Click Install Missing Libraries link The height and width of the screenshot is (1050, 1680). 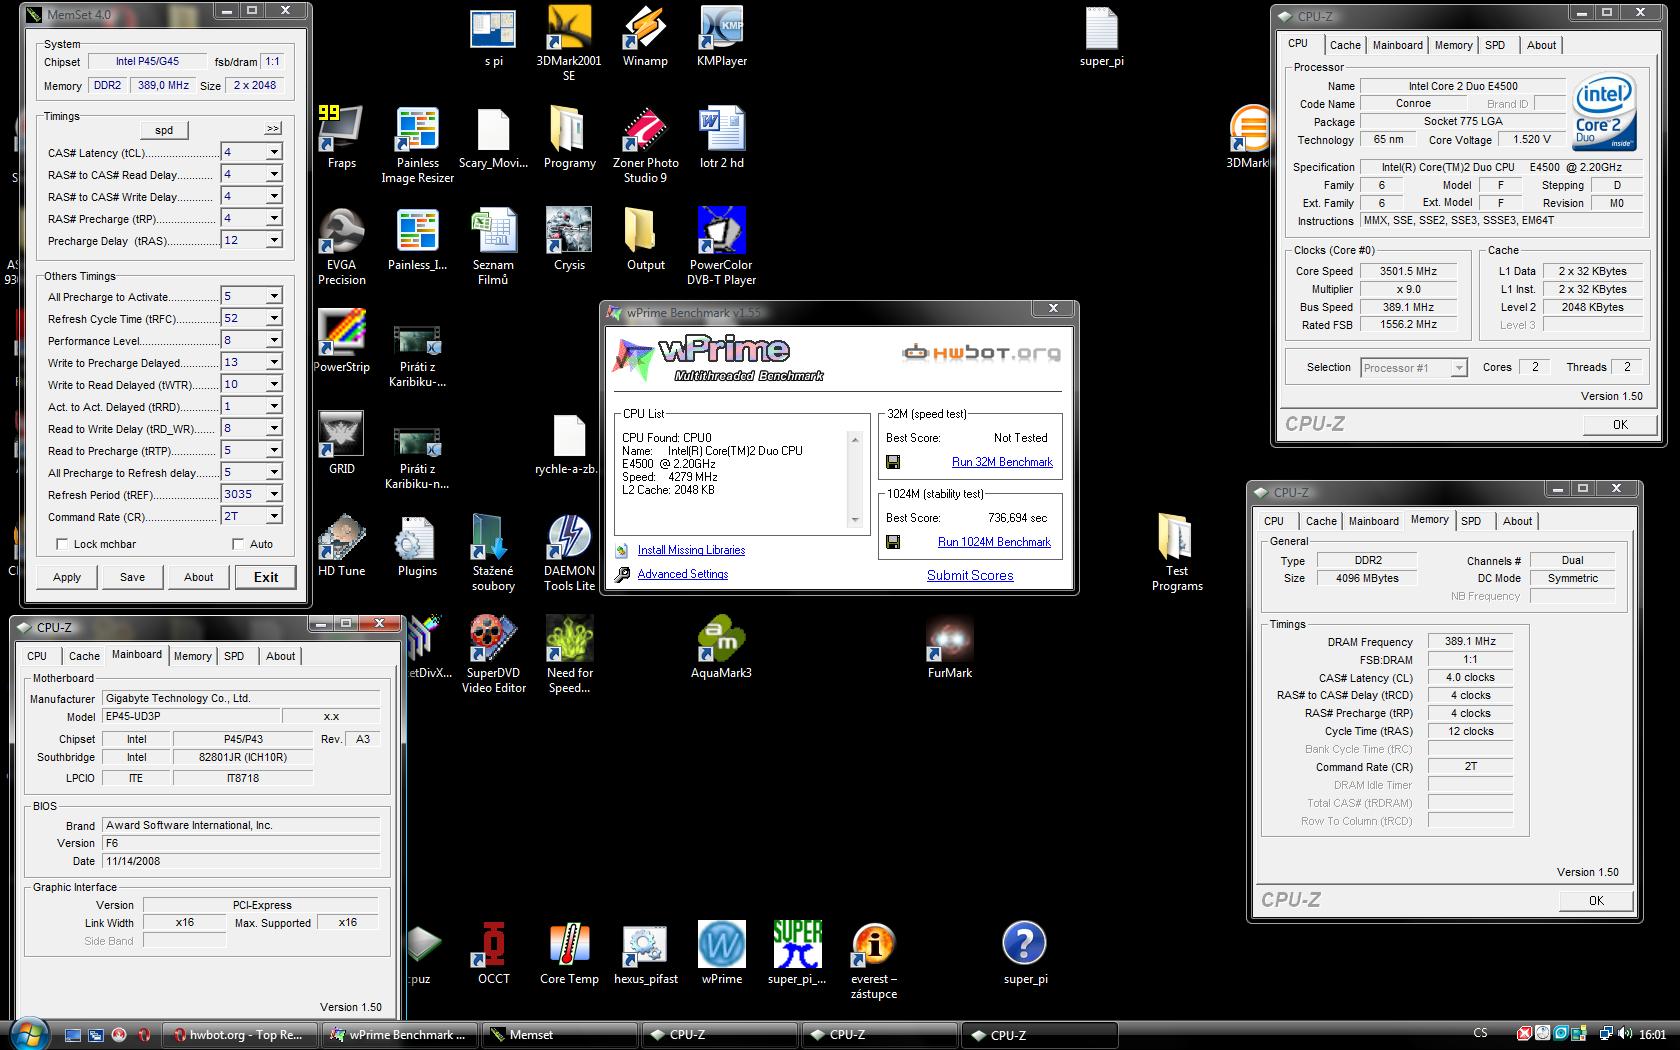pyautogui.click(x=691, y=550)
